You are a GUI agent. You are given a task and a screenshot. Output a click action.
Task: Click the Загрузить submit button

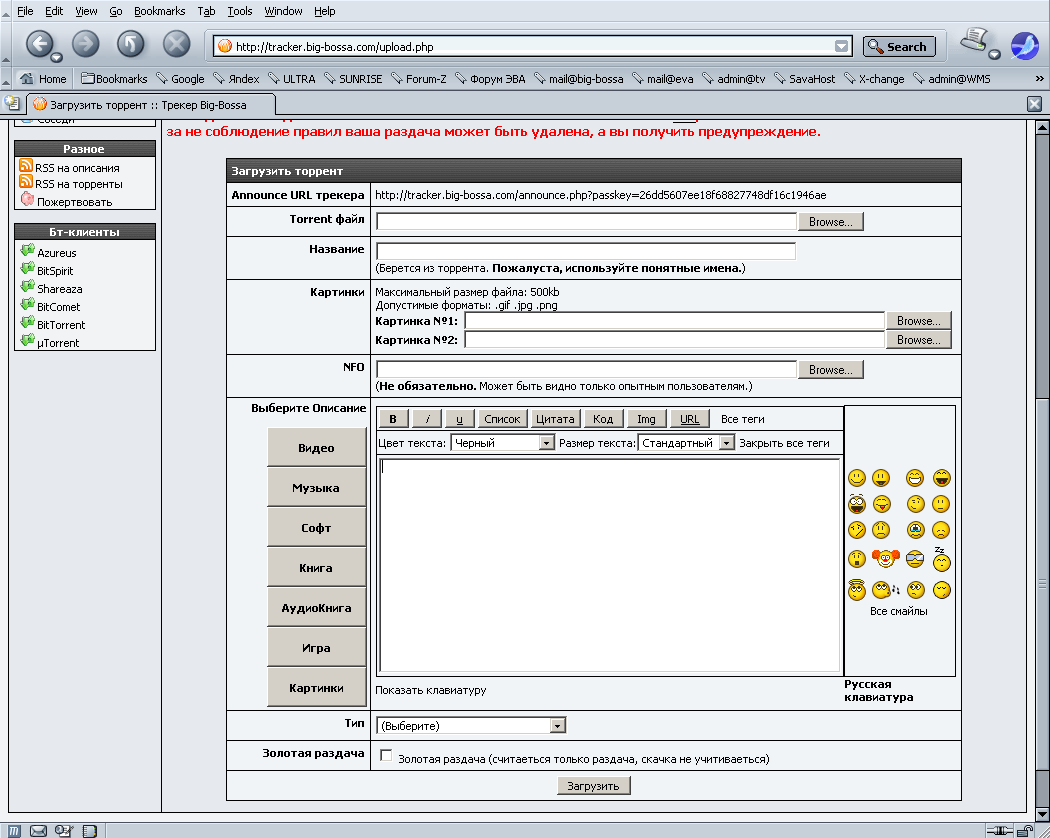click(594, 786)
